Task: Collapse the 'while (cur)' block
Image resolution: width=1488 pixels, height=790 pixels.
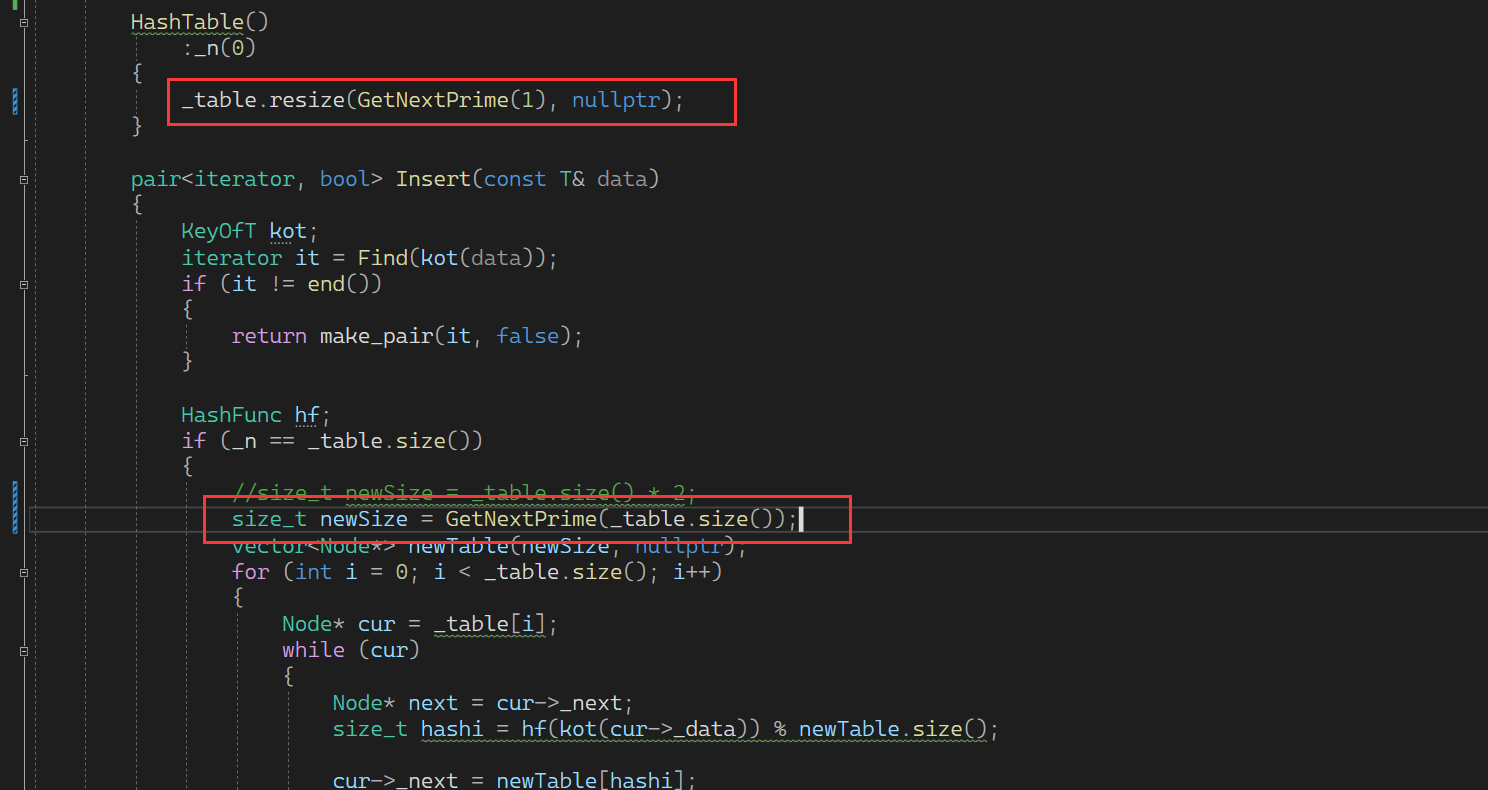Action: point(23,651)
